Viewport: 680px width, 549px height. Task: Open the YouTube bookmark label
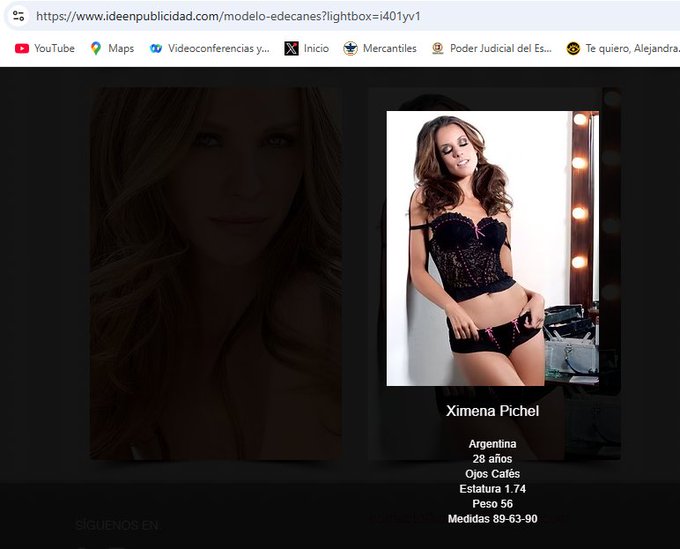click(x=54, y=49)
